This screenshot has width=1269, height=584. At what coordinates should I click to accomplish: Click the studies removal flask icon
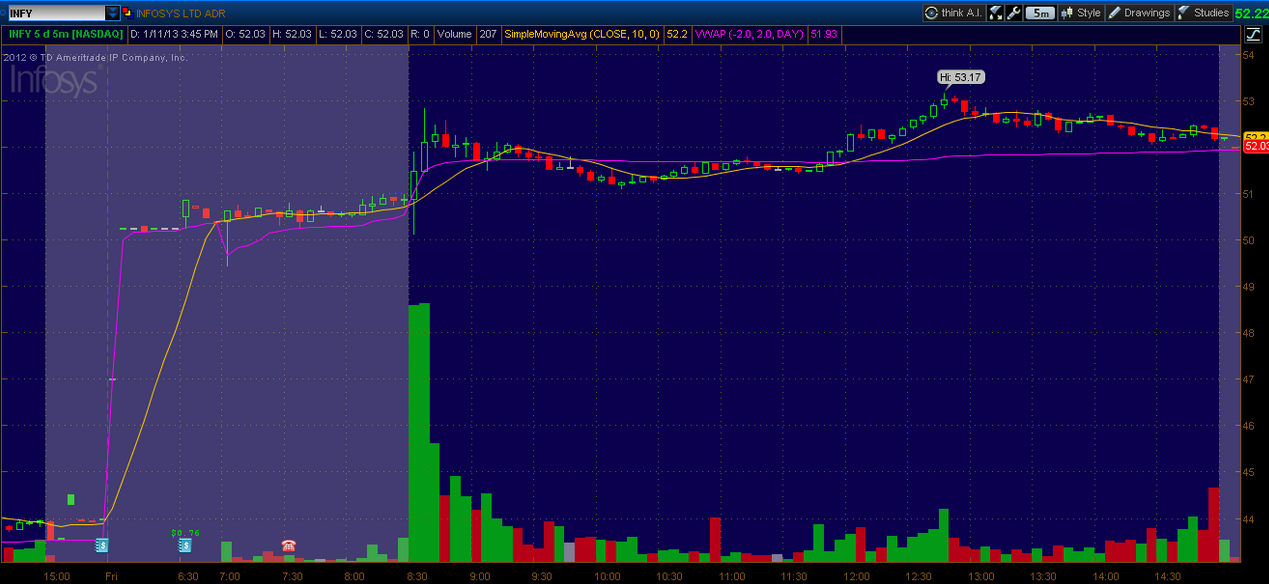(996, 13)
